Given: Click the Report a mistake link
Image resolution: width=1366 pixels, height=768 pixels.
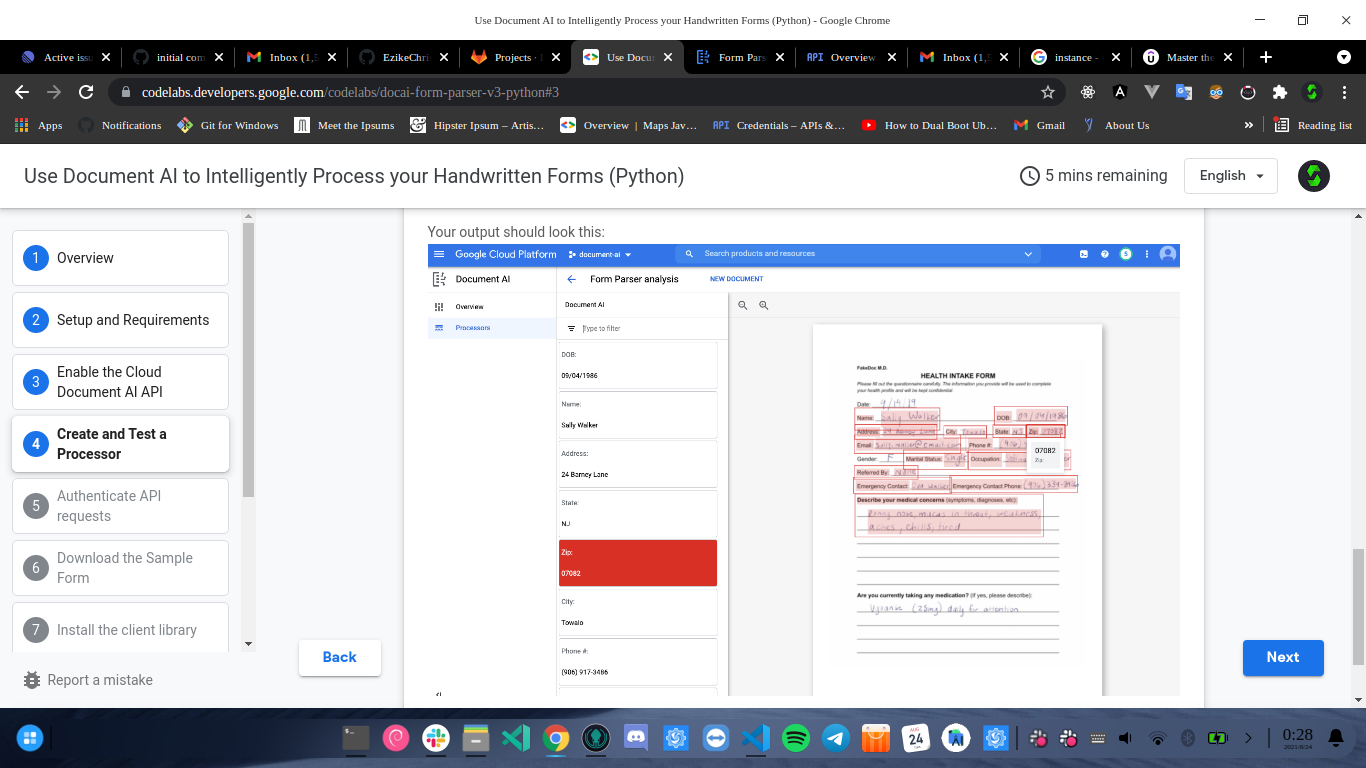Looking at the screenshot, I should coord(100,680).
